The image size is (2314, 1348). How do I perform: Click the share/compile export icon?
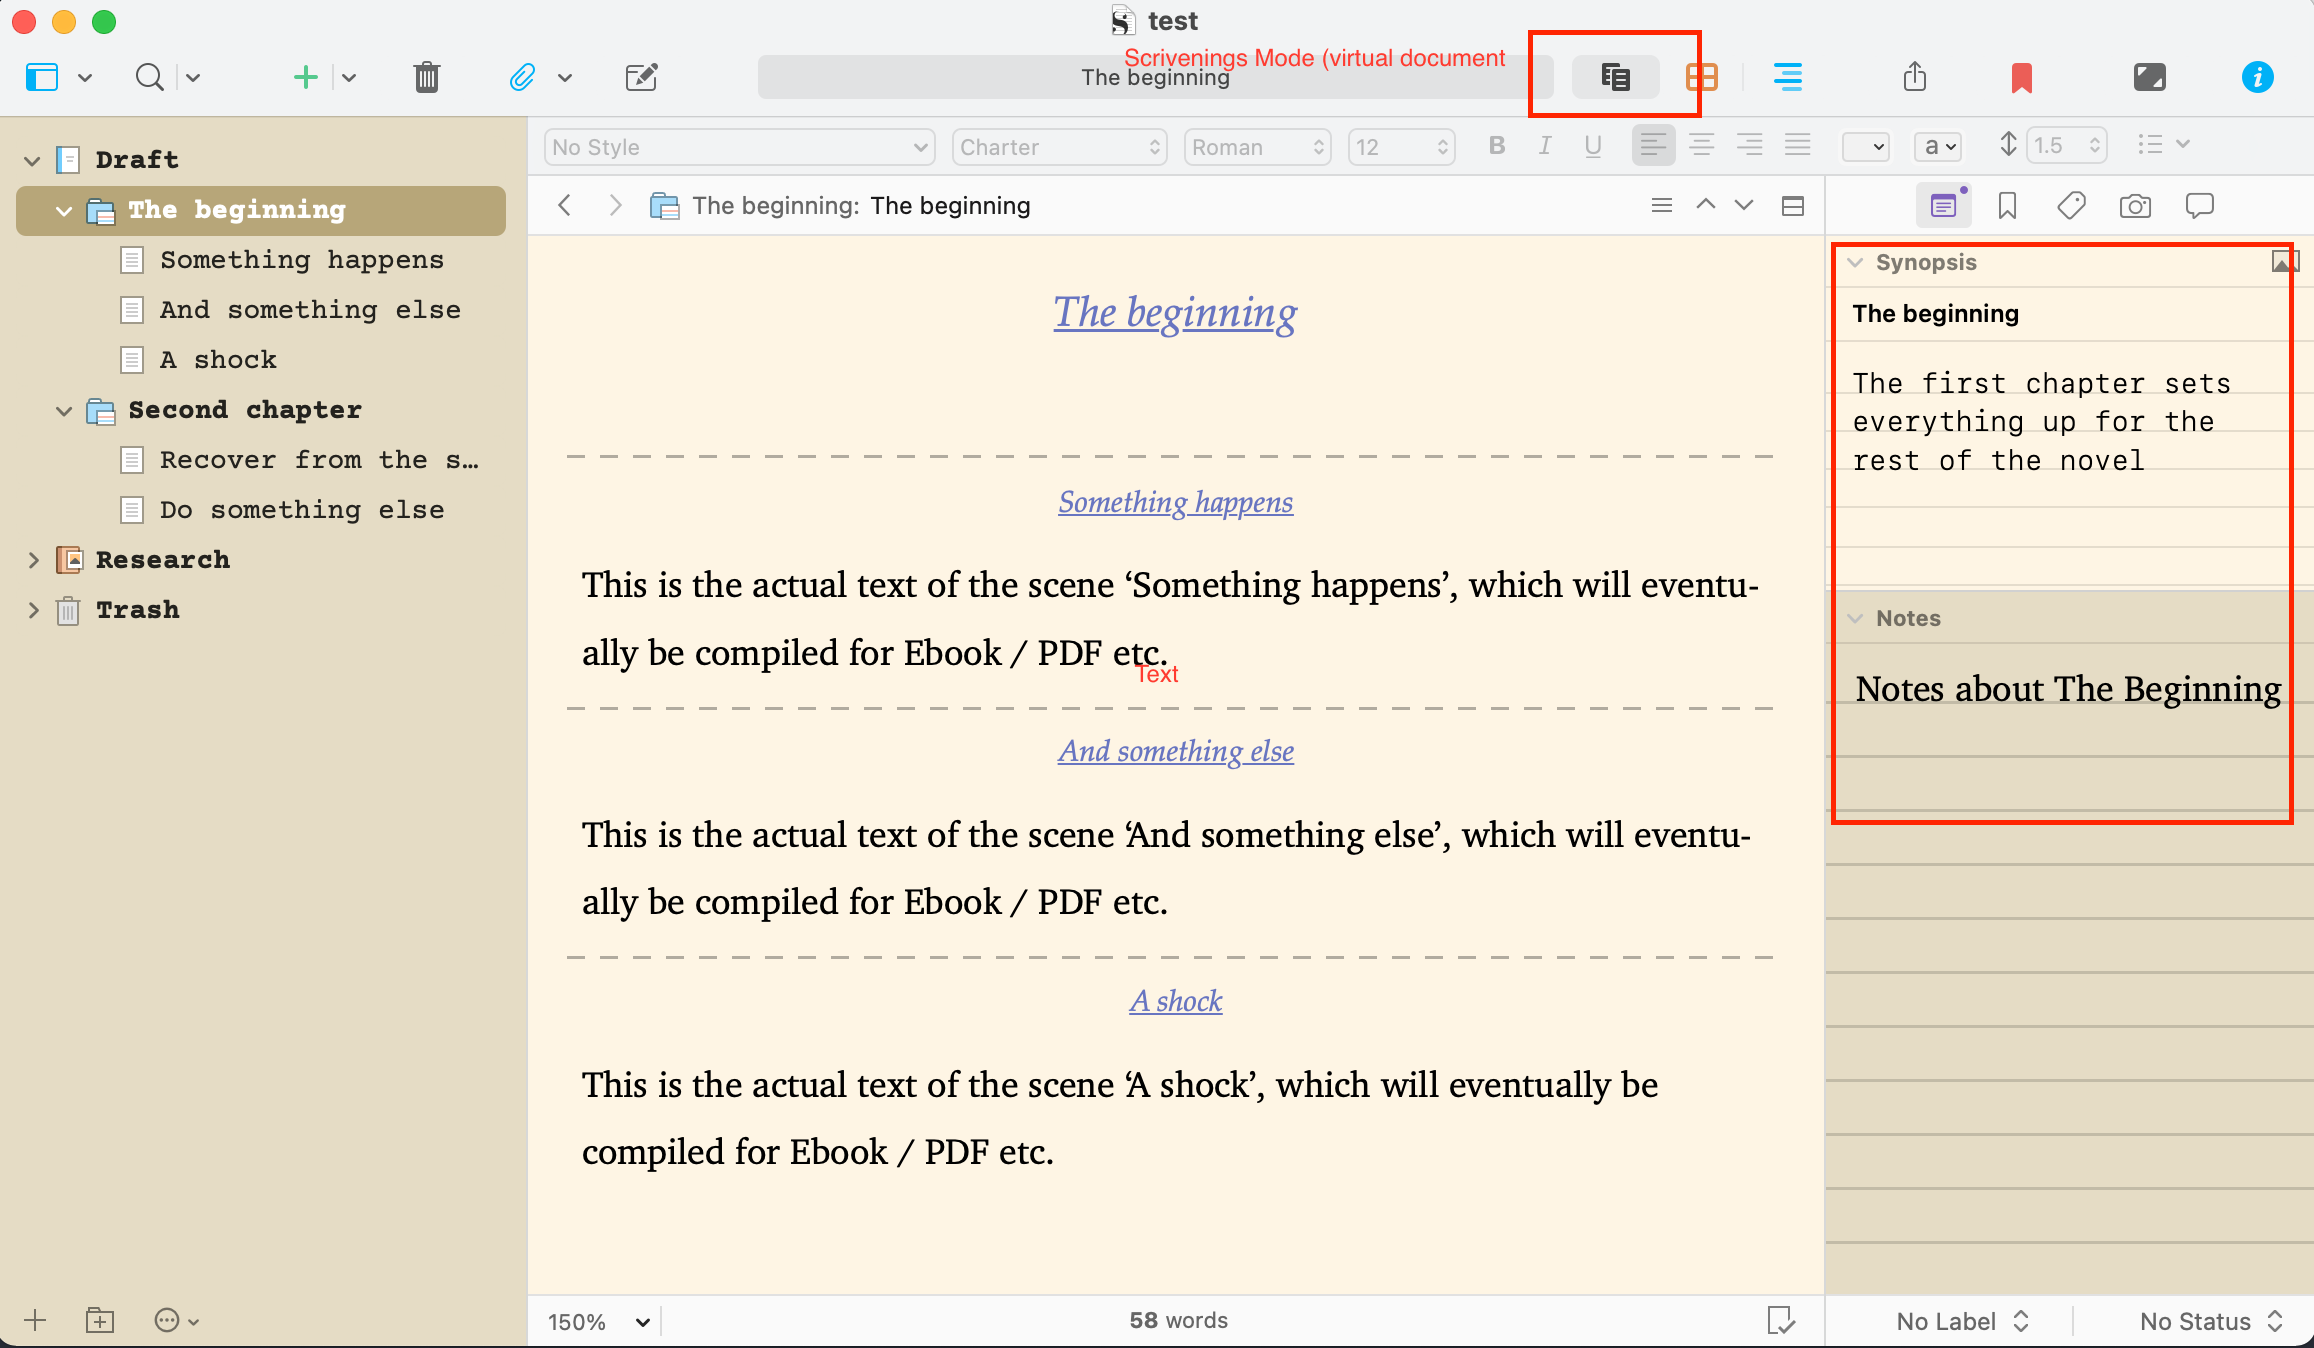click(1914, 77)
